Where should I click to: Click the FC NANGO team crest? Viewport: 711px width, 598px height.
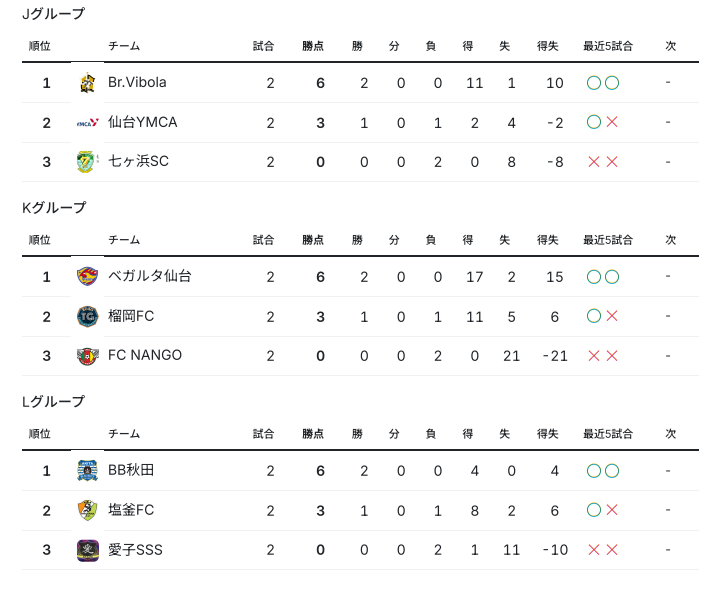click(x=87, y=356)
